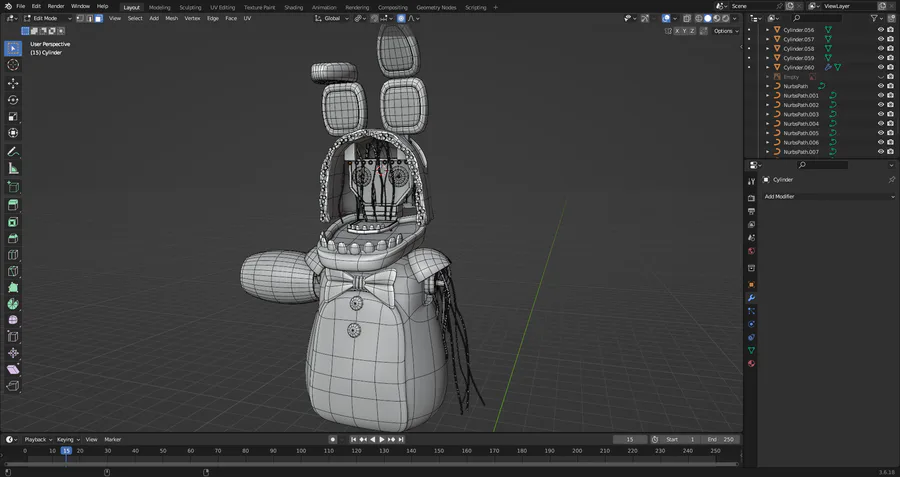Viewport: 900px width, 477px height.
Task: Switch to the Sculpting workspace tab
Action: (x=189, y=7)
